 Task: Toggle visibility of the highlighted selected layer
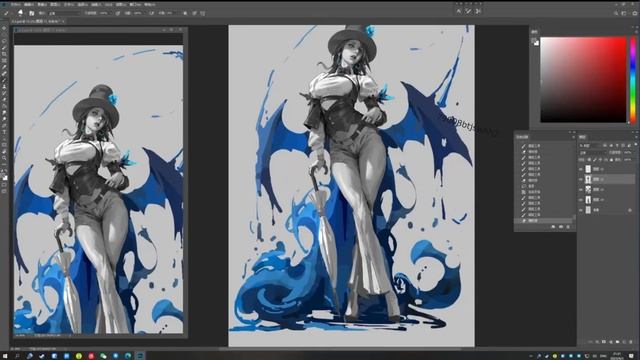pyautogui.click(x=581, y=179)
